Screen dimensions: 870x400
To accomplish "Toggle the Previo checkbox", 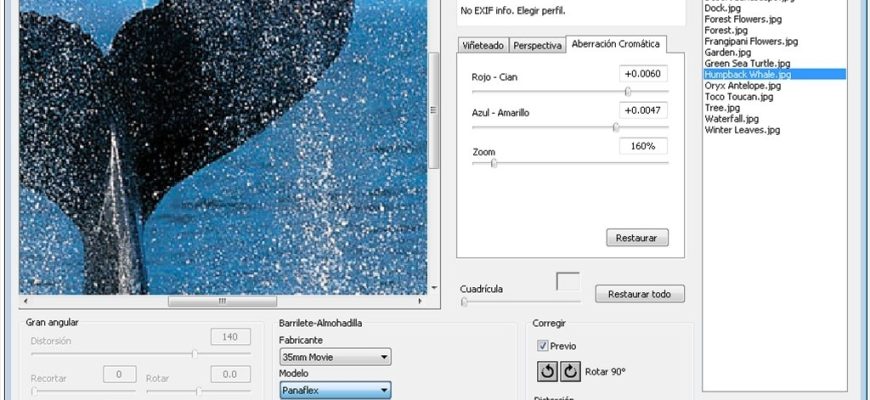I will click(x=543, y=346).
